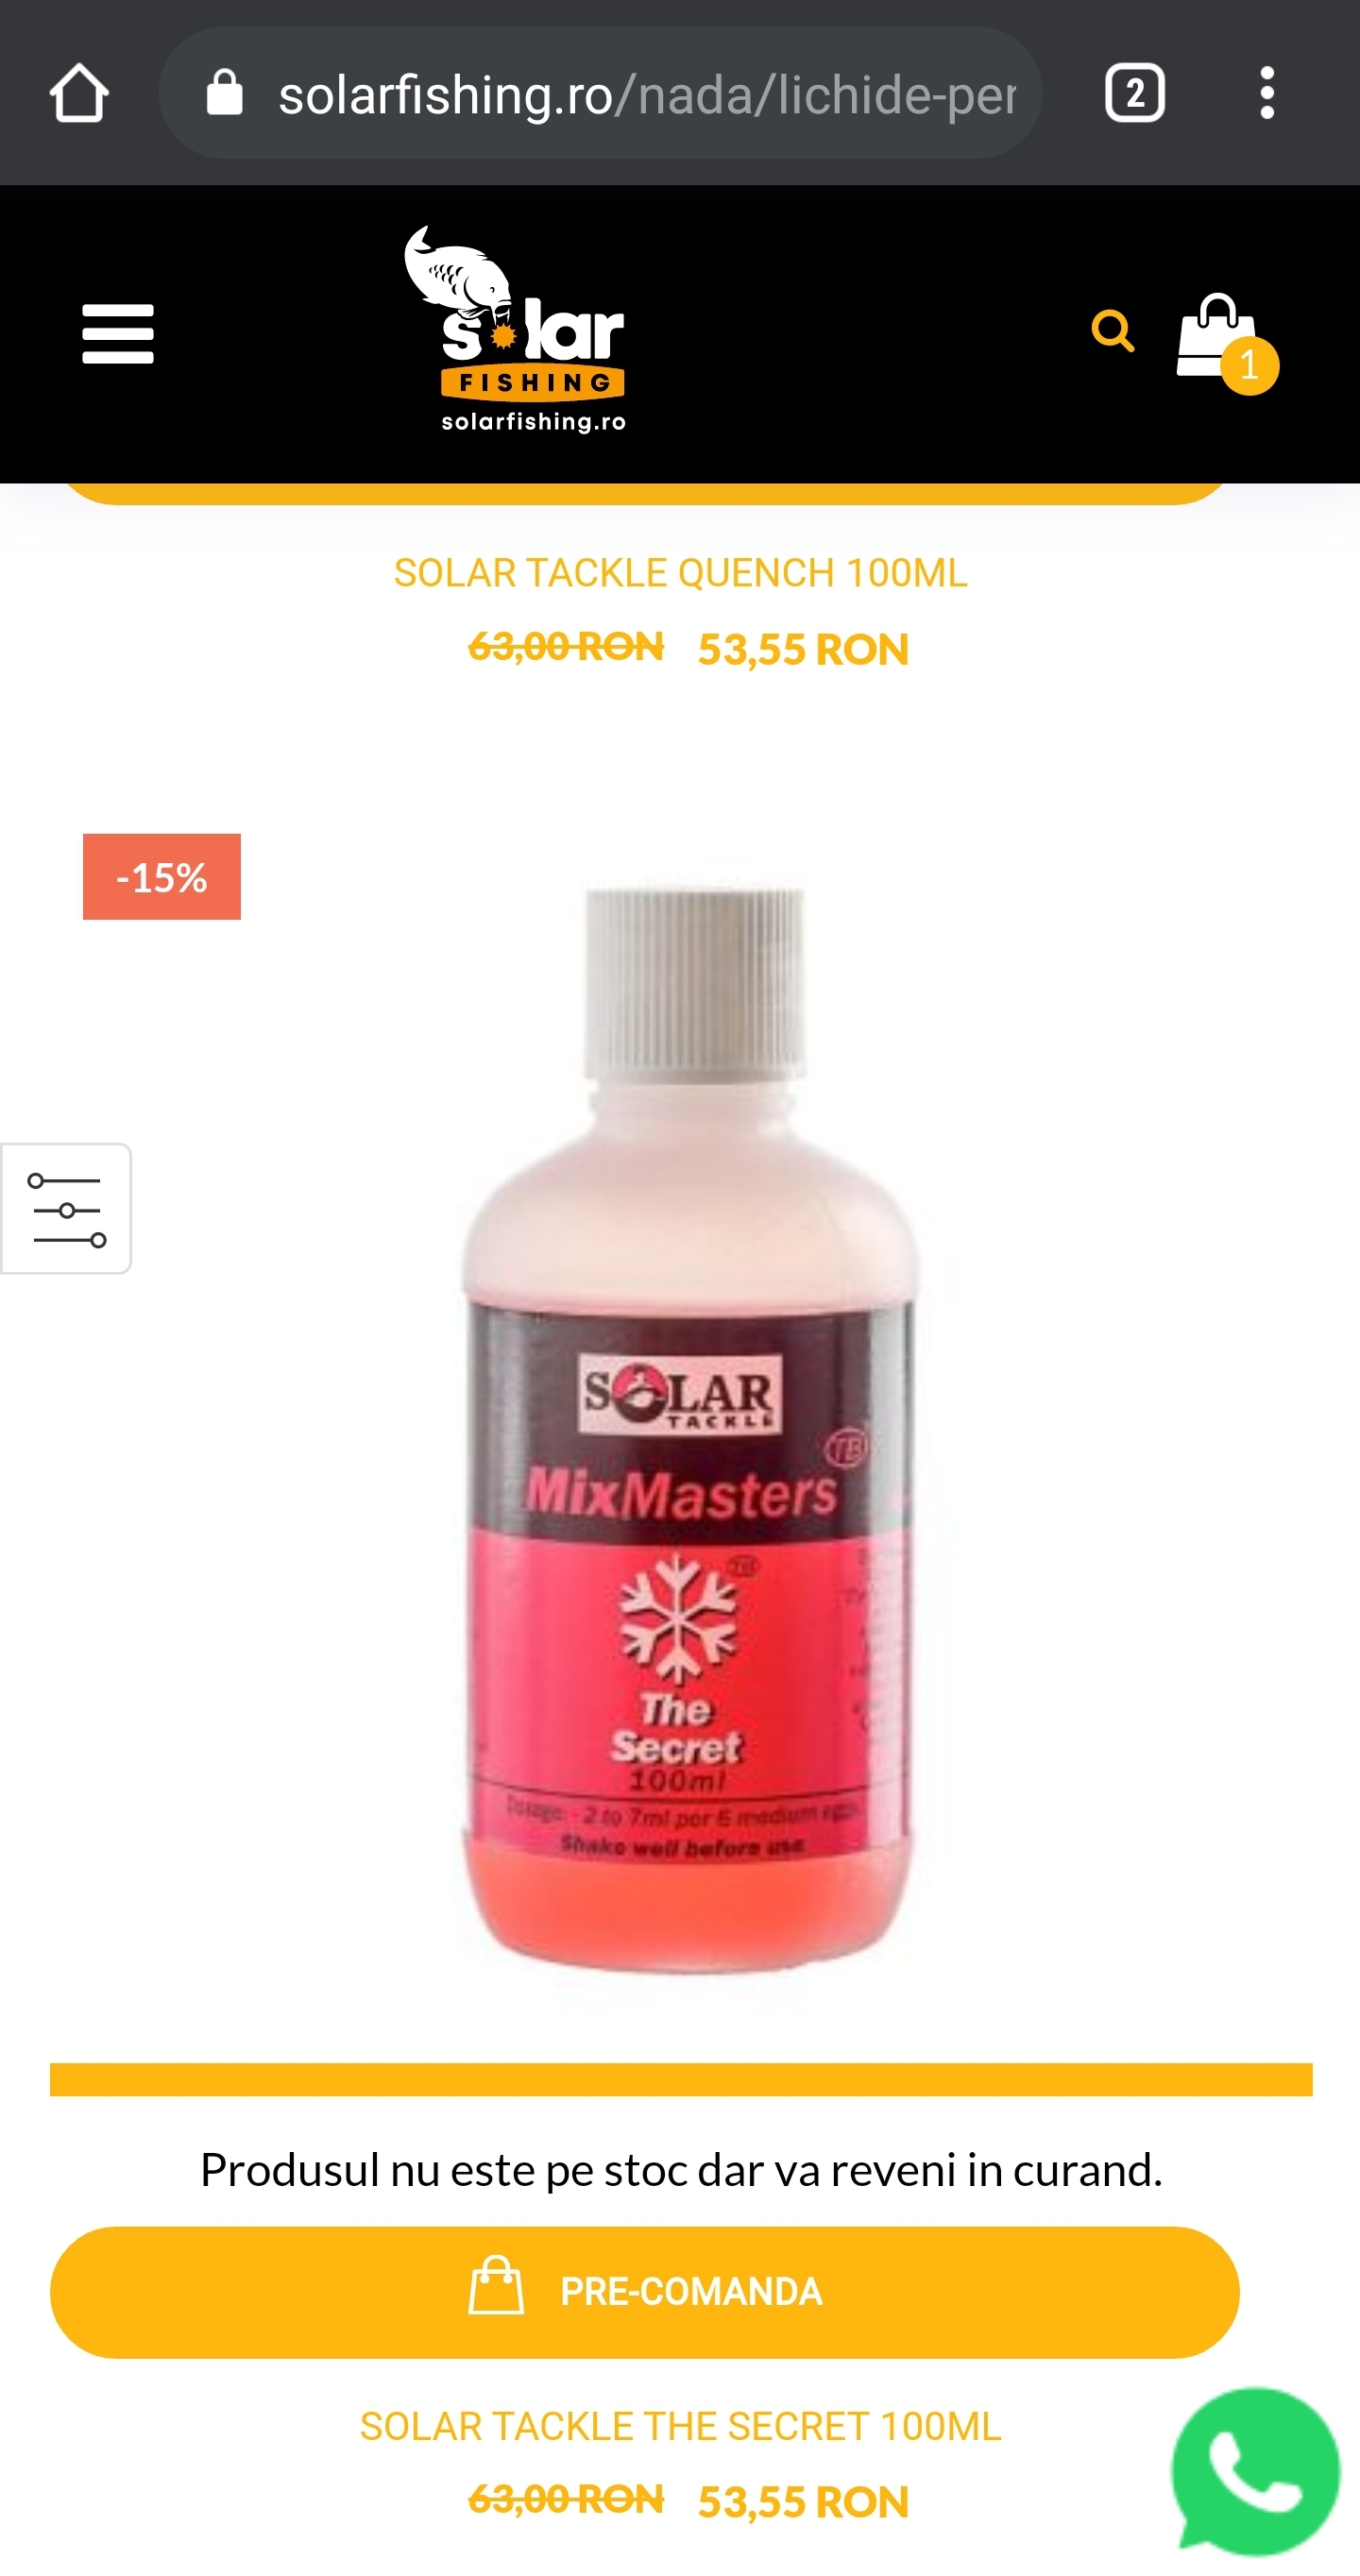Open the shopping cart bag icon
The height and width of the screenshot is (2576, 1360).
tap(1215, 335)
